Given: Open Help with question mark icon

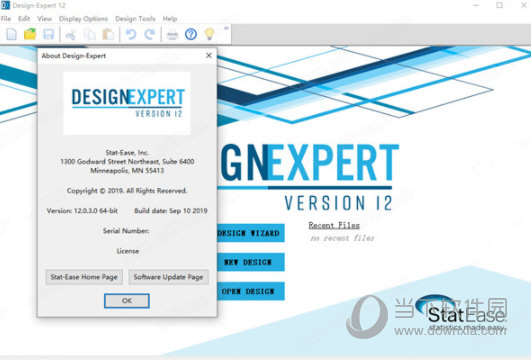Looking at the screenshot, I should pos(191,34).
